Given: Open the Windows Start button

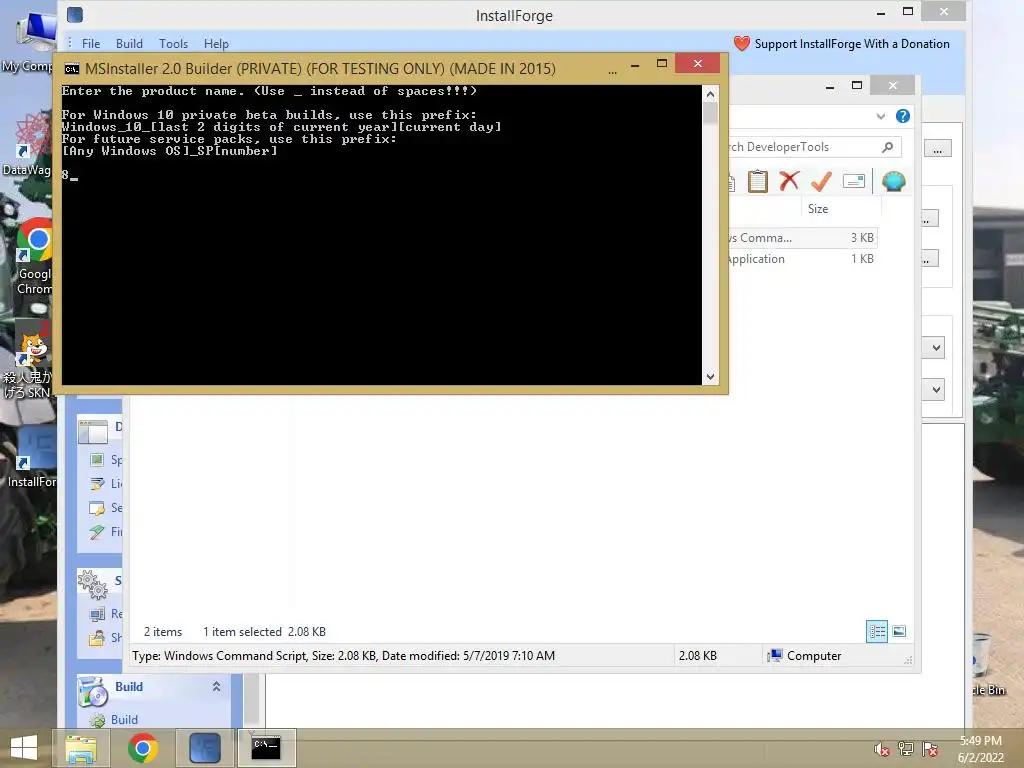Looking at the screenshot, I should coord(24,748).
